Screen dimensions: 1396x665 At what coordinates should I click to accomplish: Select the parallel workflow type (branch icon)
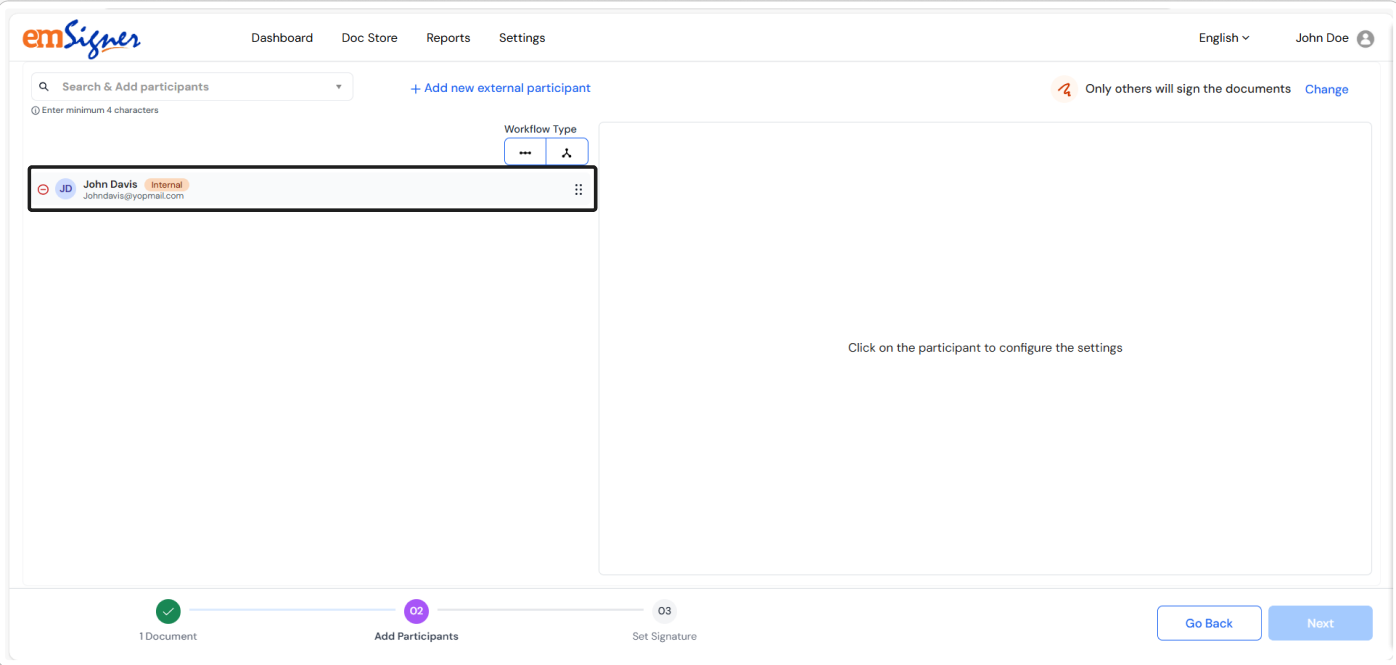(x=567, y=152)
